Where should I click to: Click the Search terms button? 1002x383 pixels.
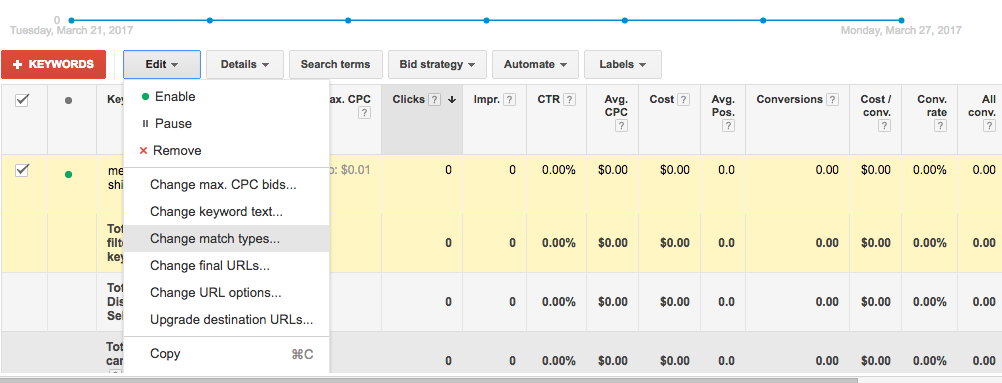click(335, 65)
